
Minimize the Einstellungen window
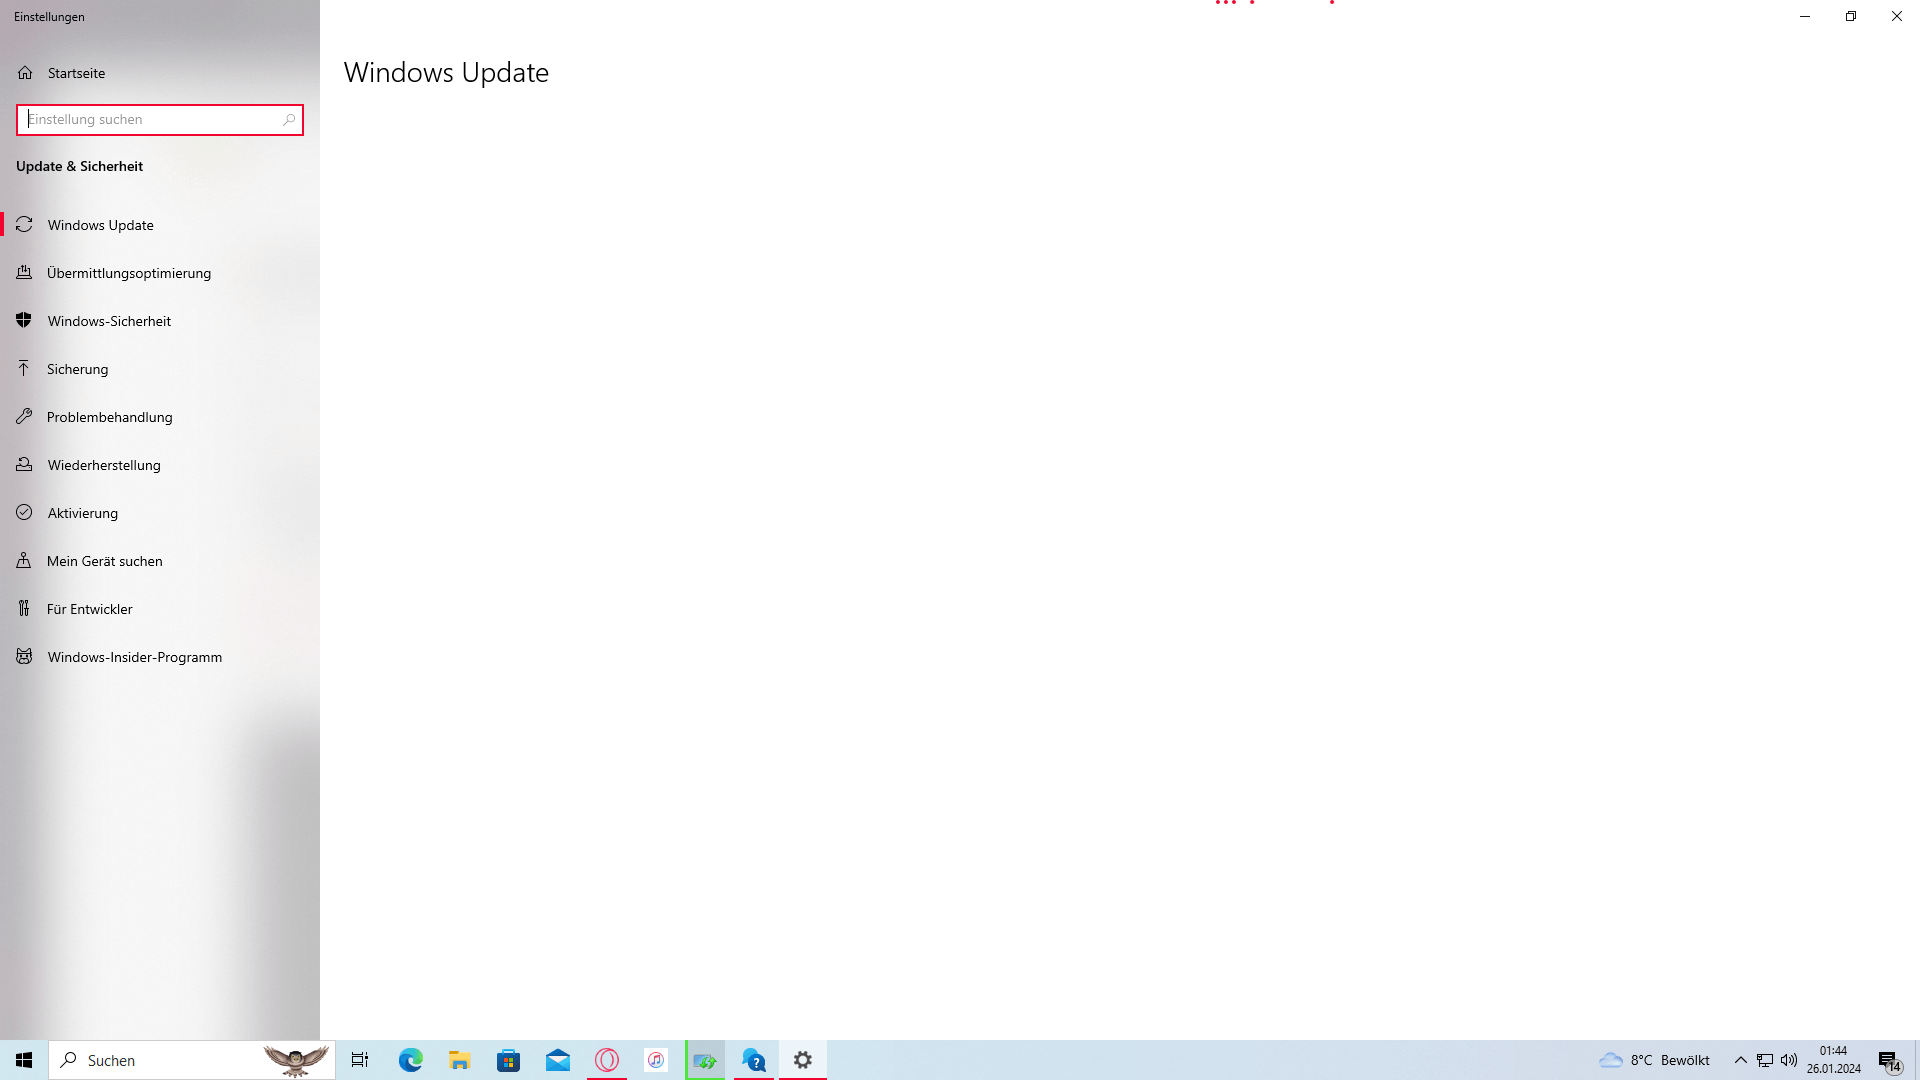tap(1805, 16)
